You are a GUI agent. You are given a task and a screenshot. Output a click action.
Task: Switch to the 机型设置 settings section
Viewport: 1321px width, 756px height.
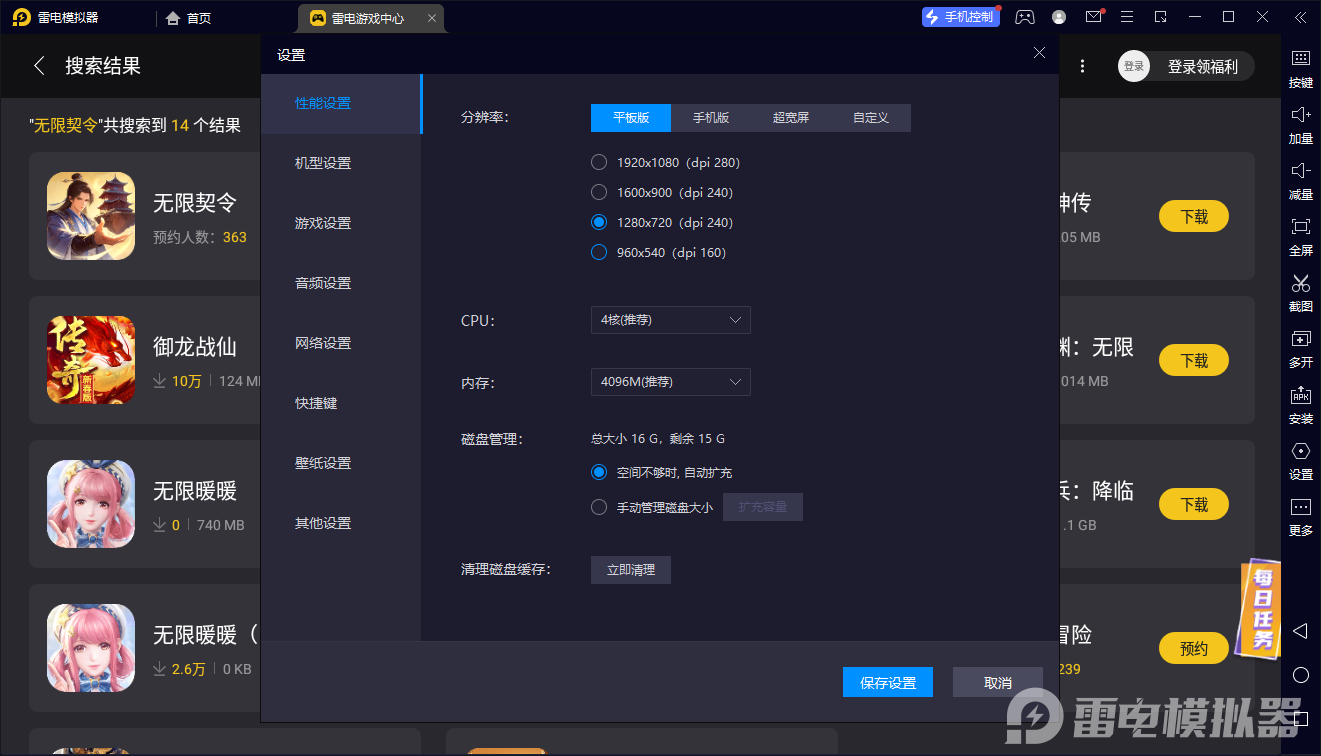coord(323,162)
